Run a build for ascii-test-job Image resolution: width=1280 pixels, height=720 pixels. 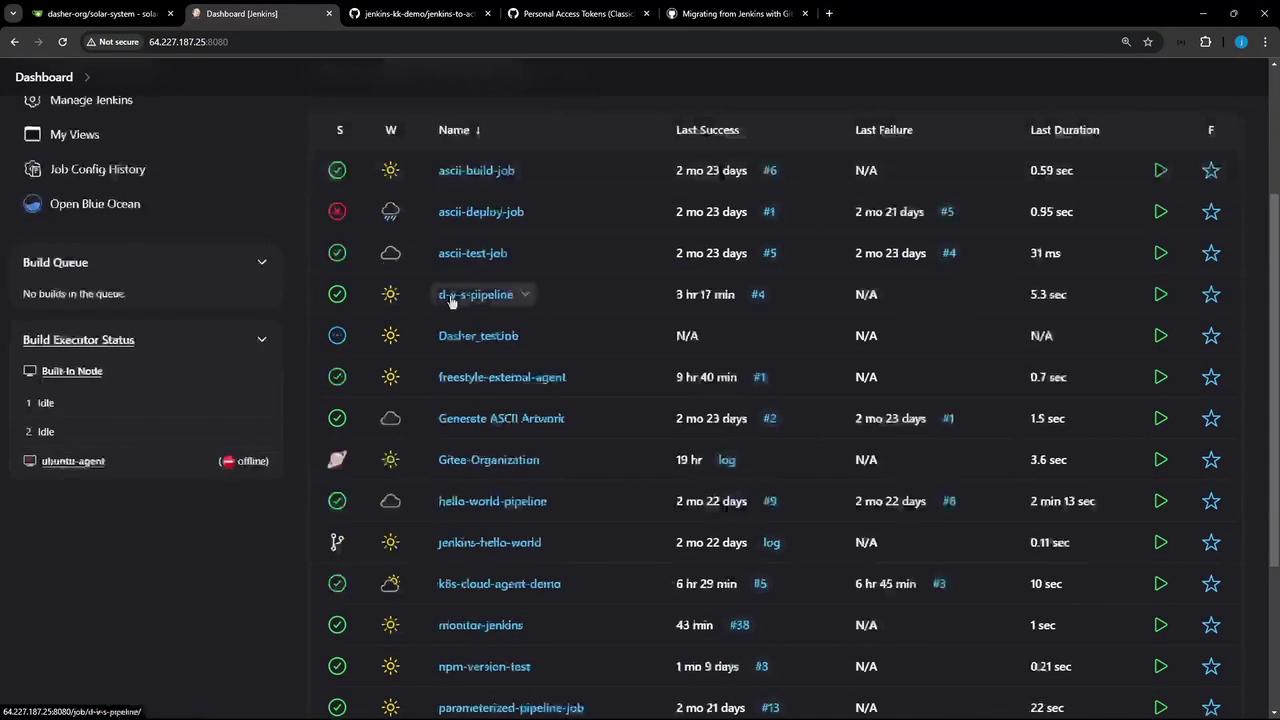[1160, 253]
